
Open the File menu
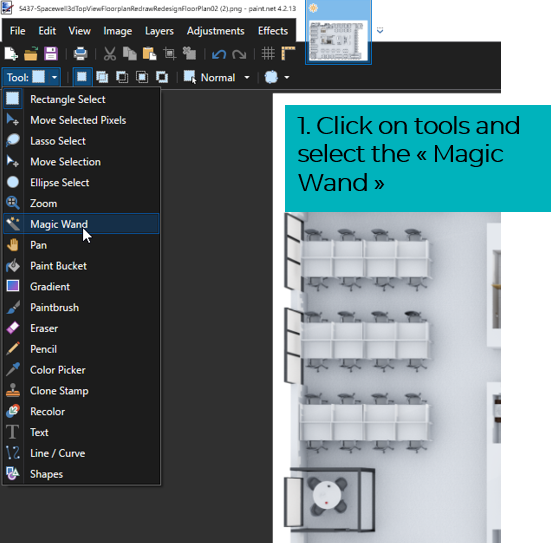click(17, 31)
